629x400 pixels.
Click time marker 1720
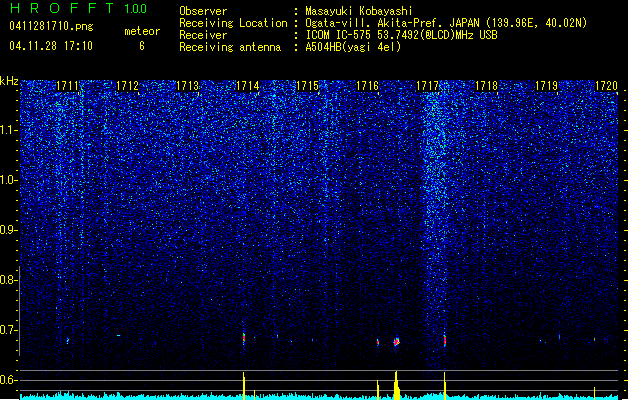click(606, 86)
